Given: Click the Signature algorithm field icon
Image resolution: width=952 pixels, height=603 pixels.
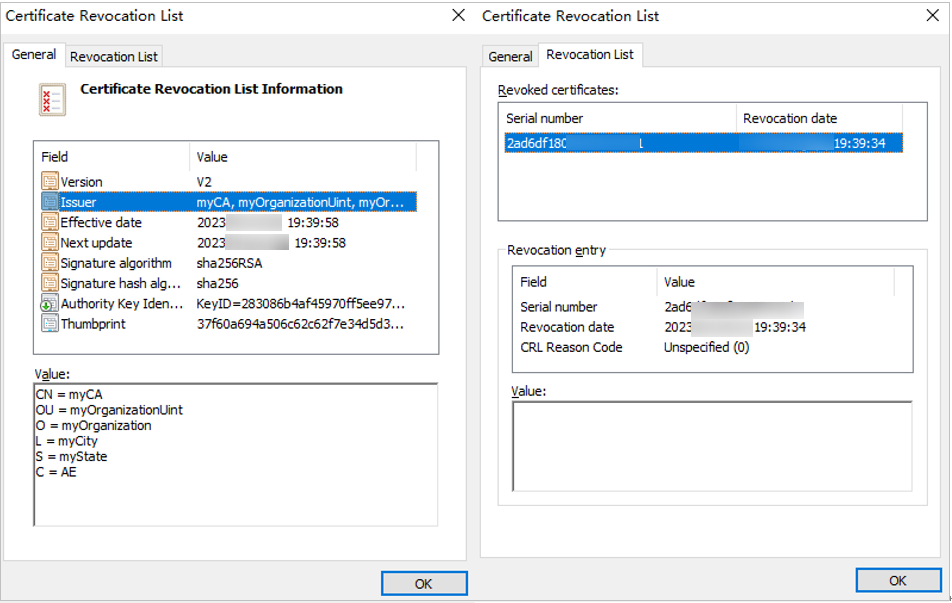Looking at the screenshot, I should [x=50, y=263].
